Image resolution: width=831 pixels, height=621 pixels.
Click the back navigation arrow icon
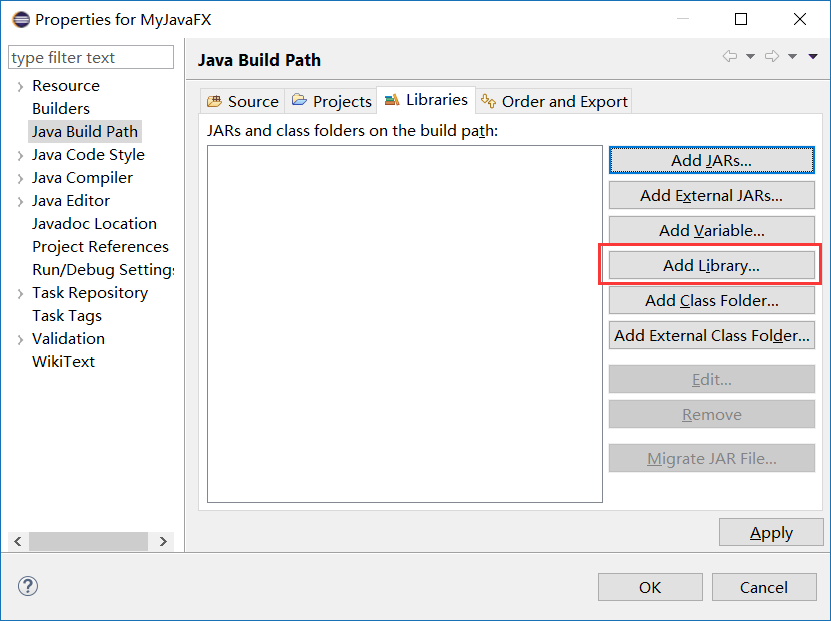click(x=730, y=57)
